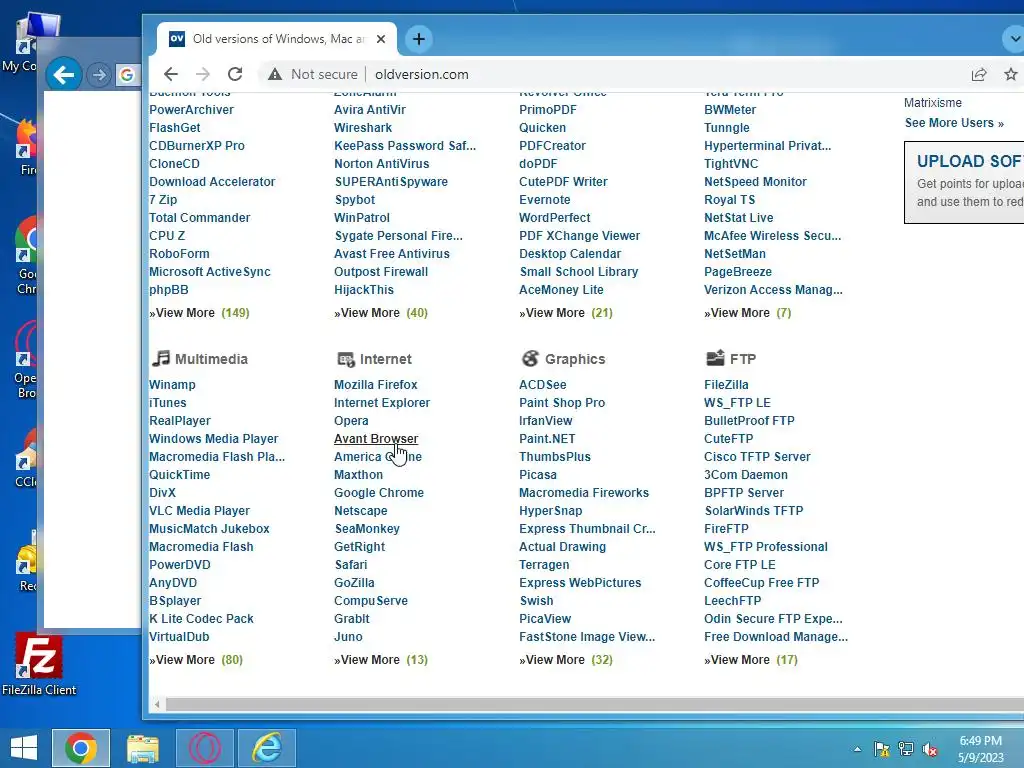Open the See More Users link

tap(954, 123)
